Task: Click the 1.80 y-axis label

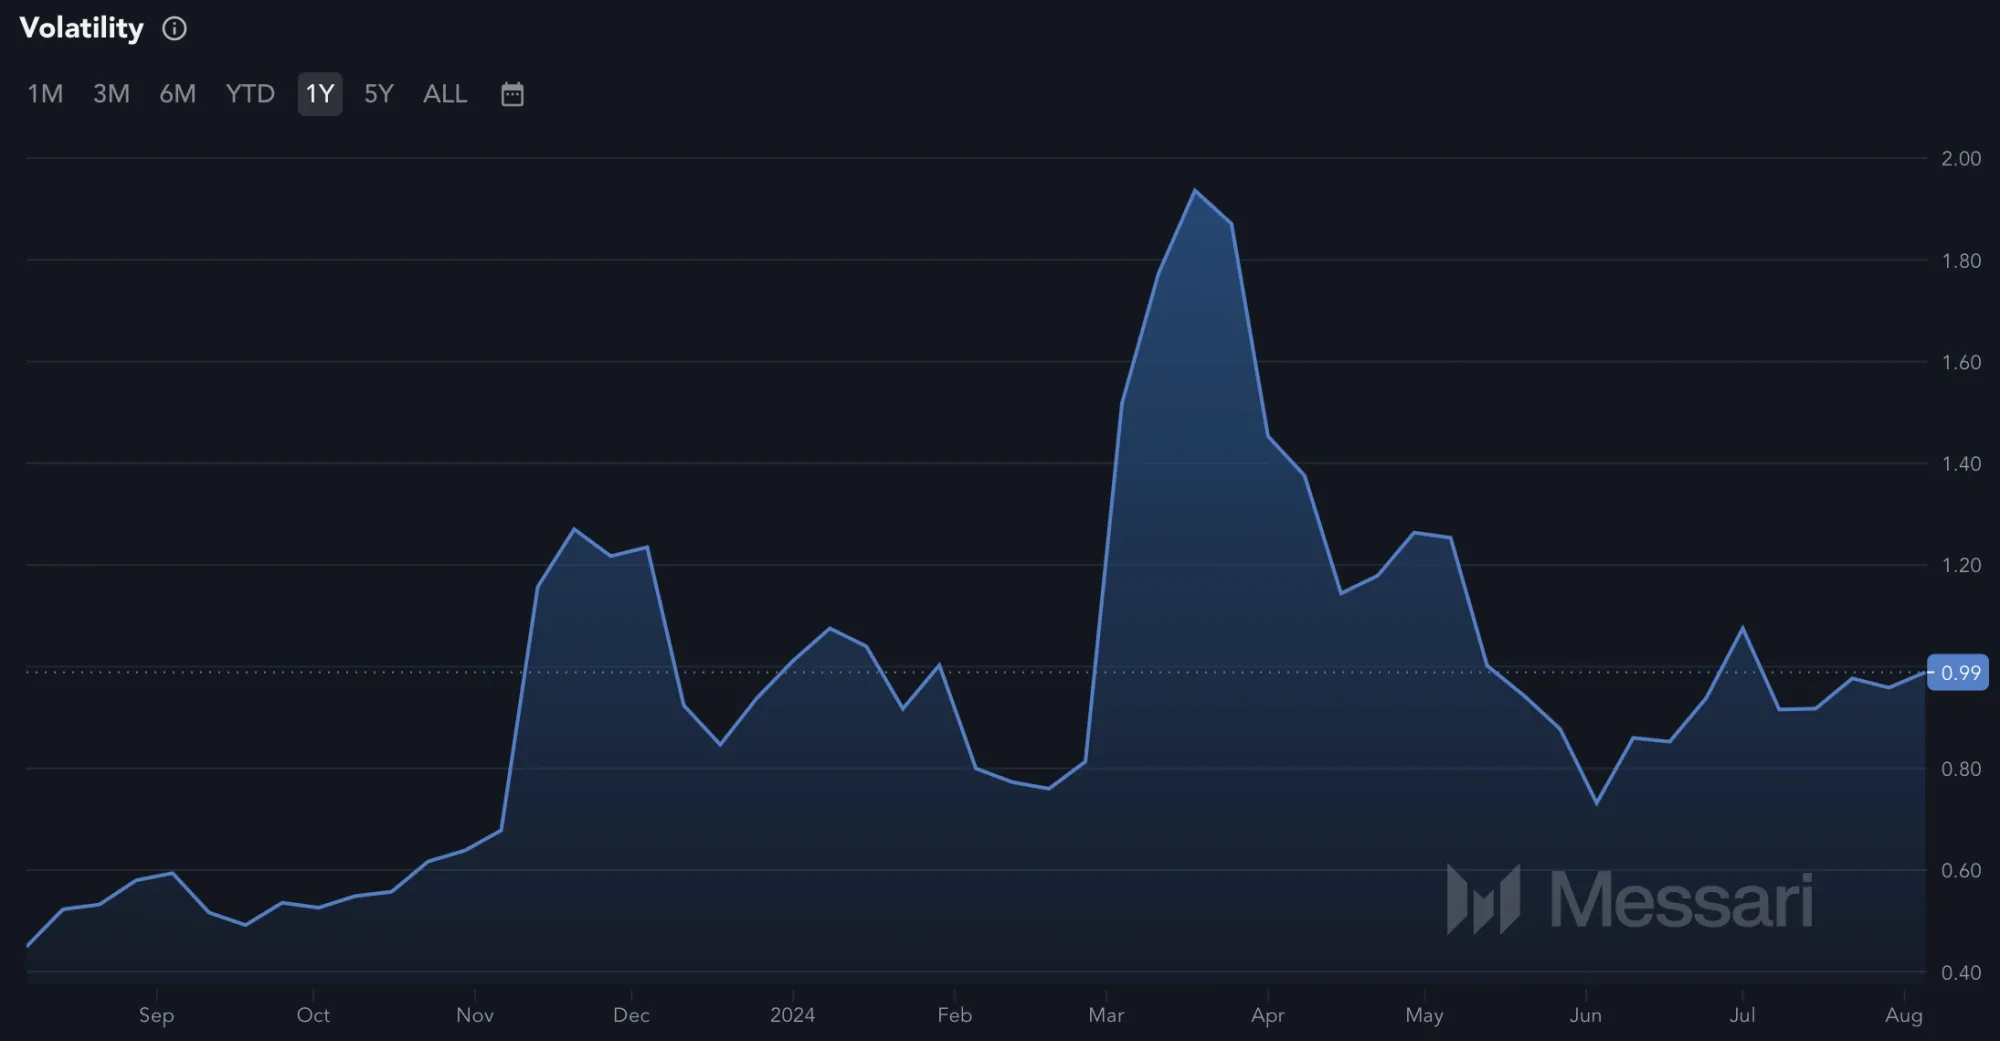Action: (x=1961, y=260)
